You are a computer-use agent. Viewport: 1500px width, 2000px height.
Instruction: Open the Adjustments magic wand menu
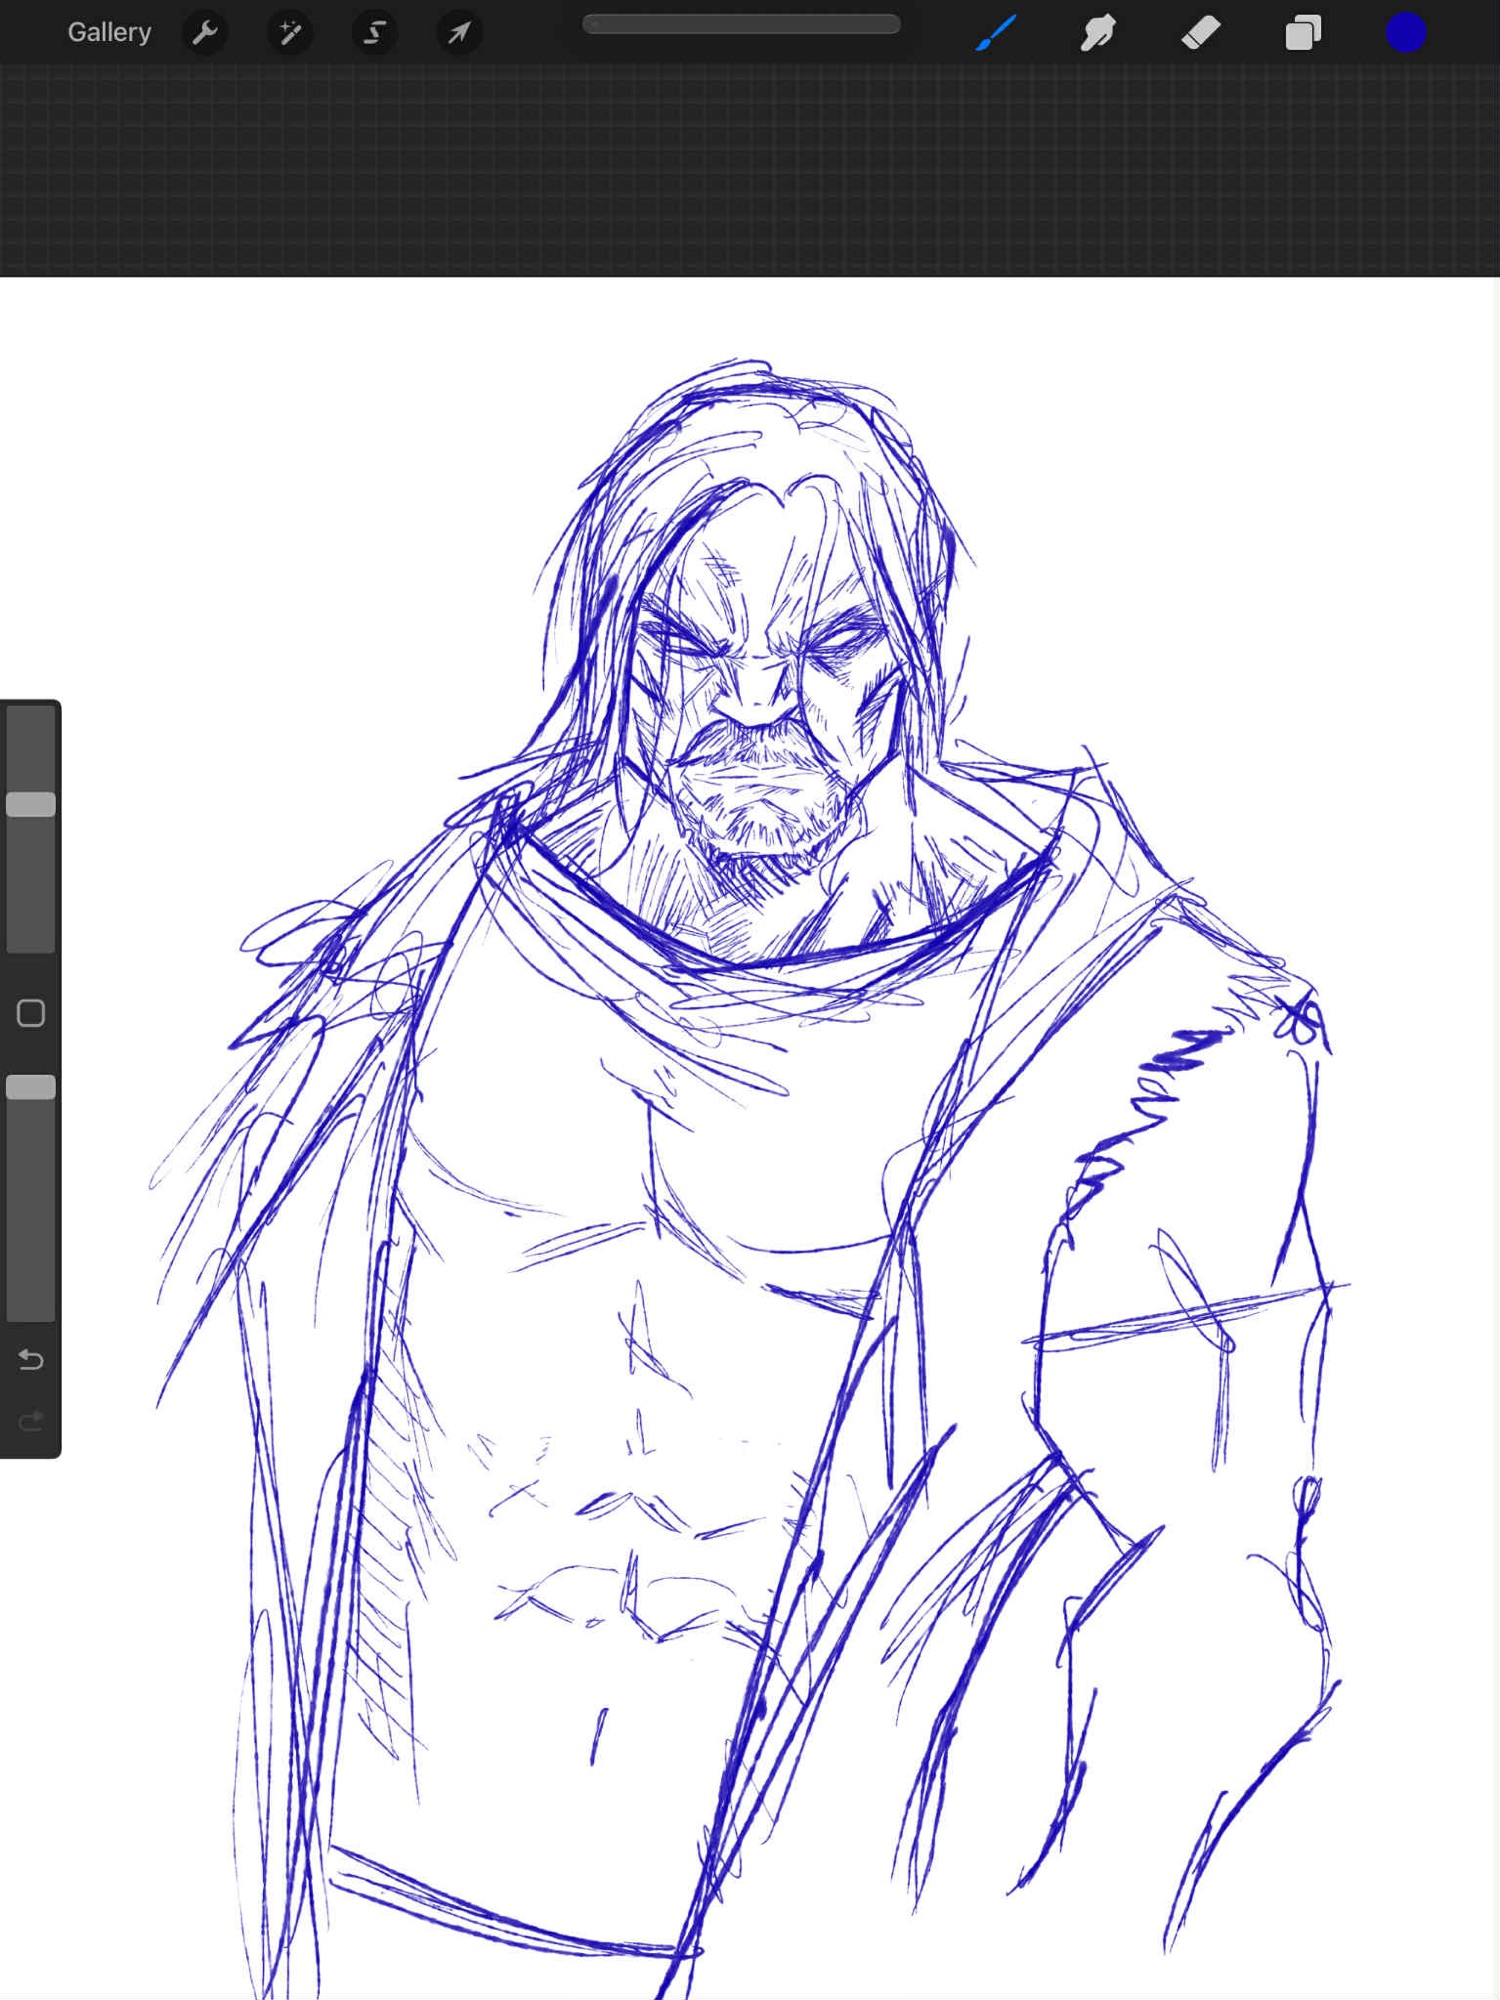[290, 33]
